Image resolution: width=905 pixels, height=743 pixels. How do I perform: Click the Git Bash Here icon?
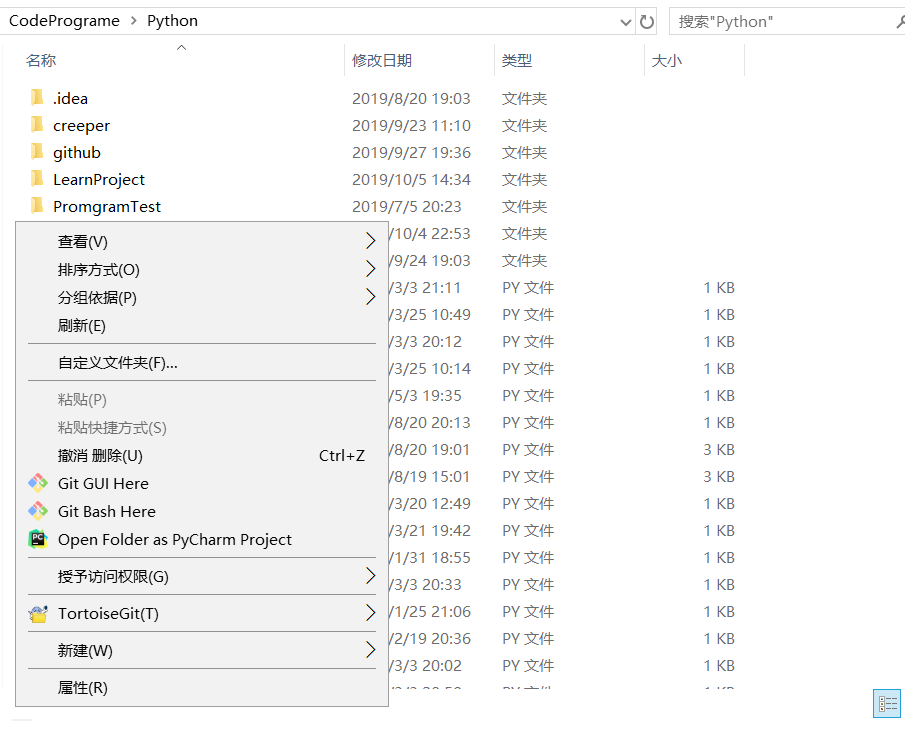point(38,511)
